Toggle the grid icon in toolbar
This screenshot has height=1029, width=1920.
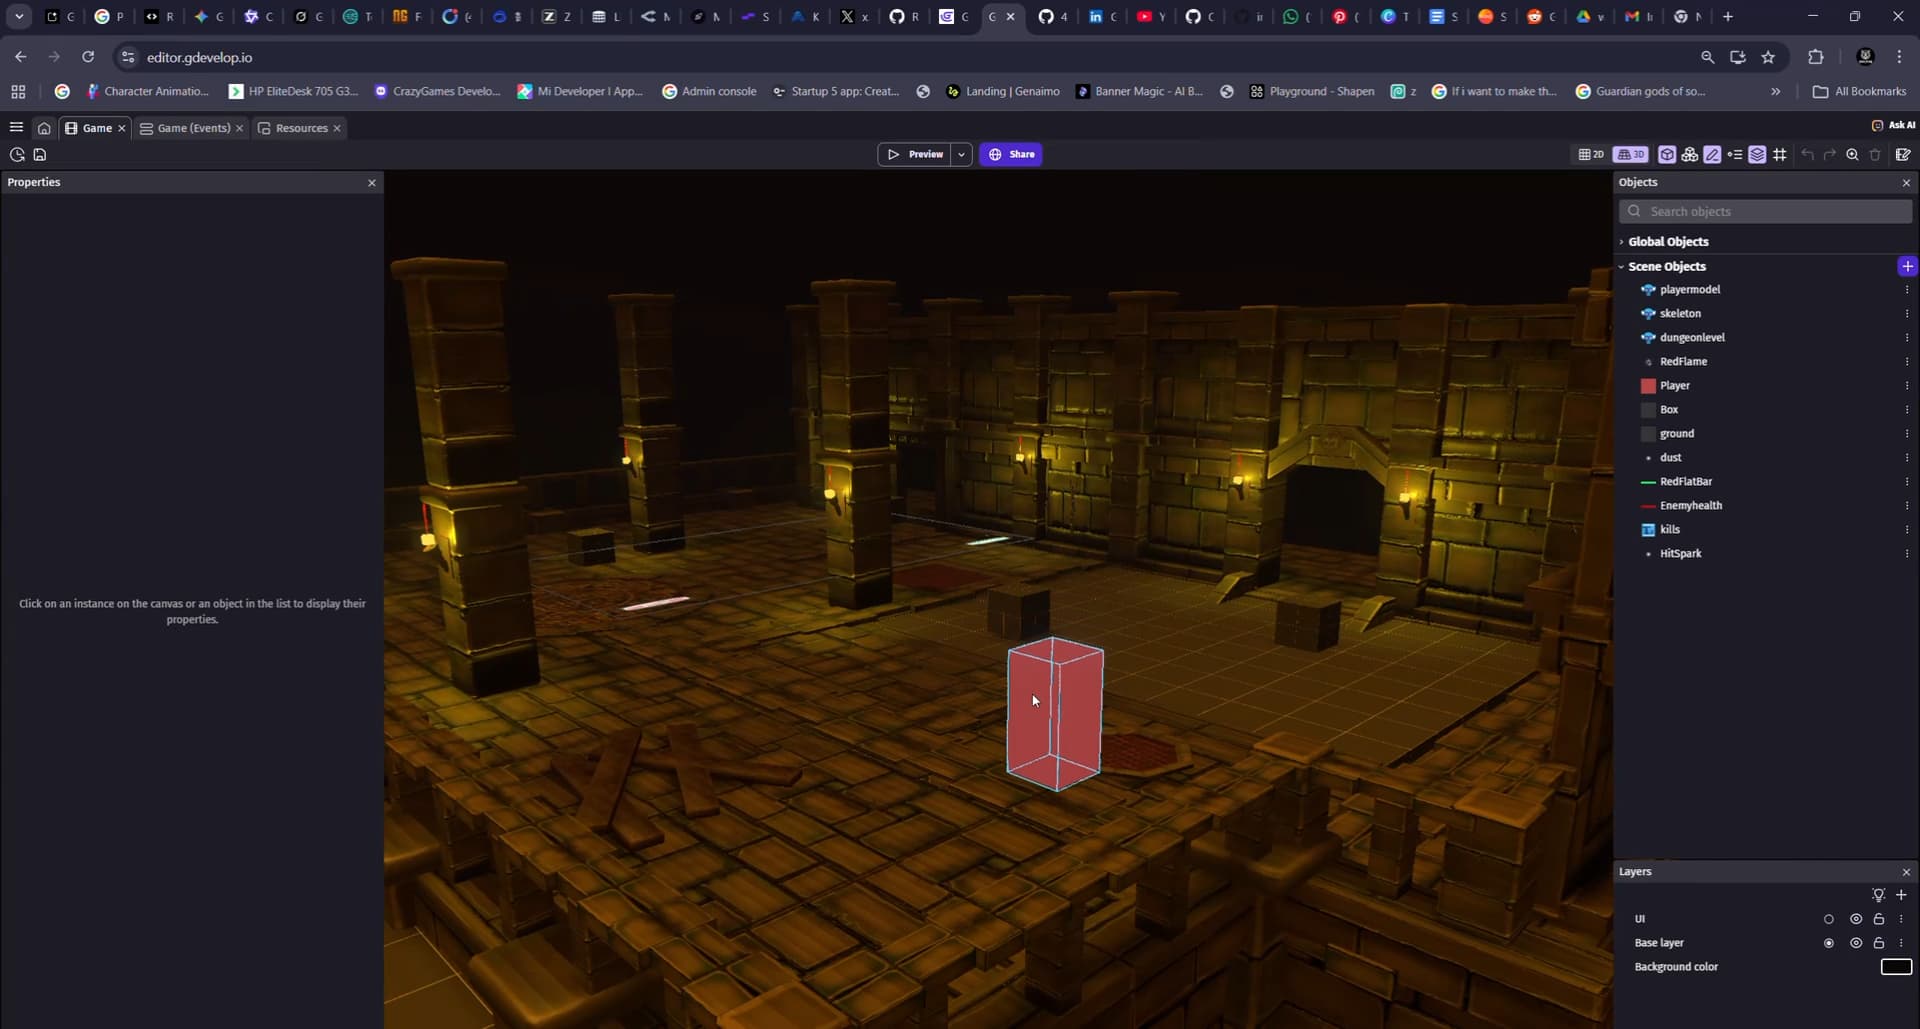(1780, 155)
